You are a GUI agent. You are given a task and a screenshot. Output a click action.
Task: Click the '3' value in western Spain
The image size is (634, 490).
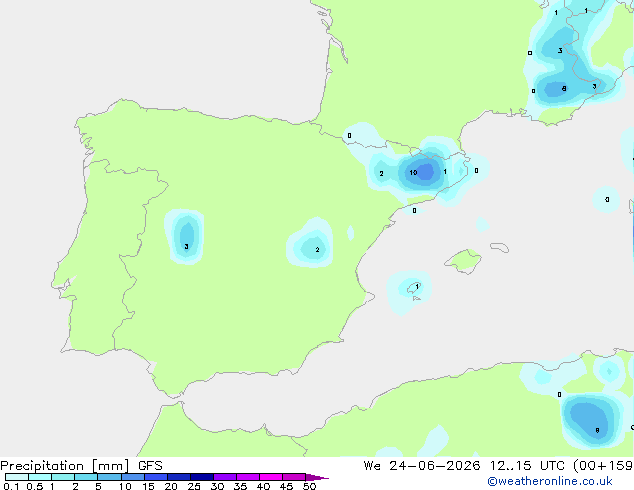(186, 246)
